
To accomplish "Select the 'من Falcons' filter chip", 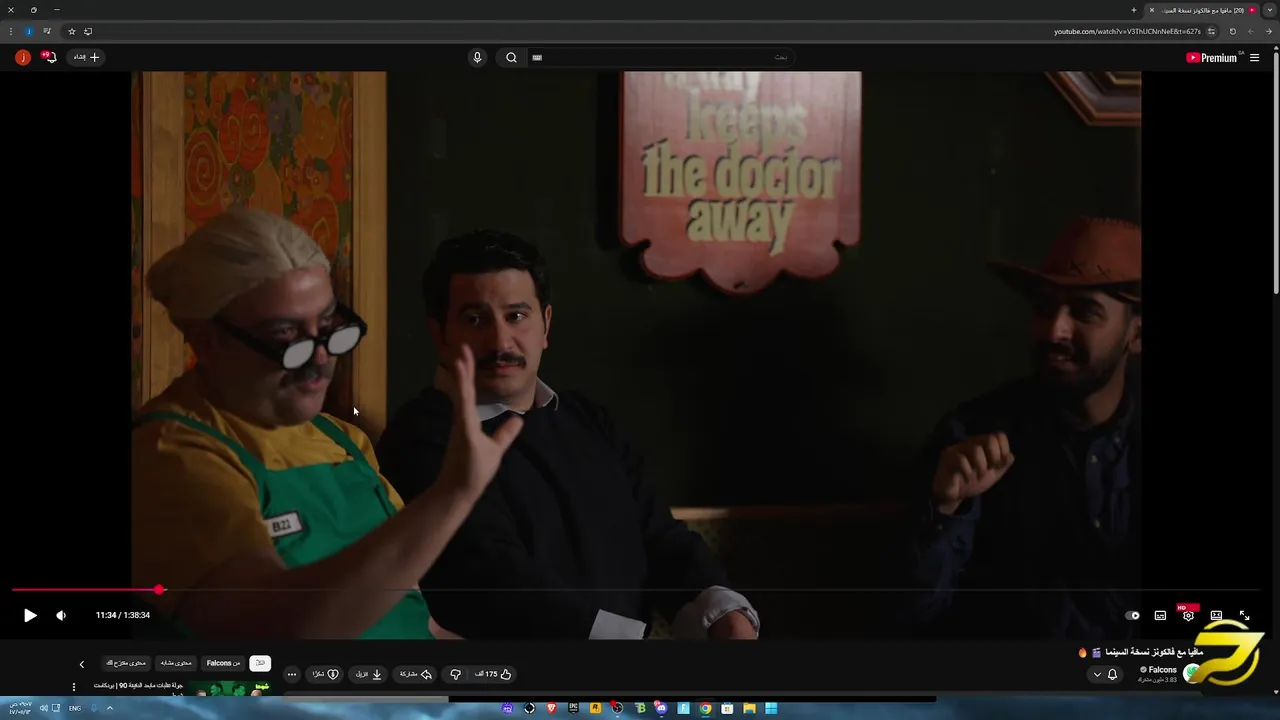I will (223, 663).
